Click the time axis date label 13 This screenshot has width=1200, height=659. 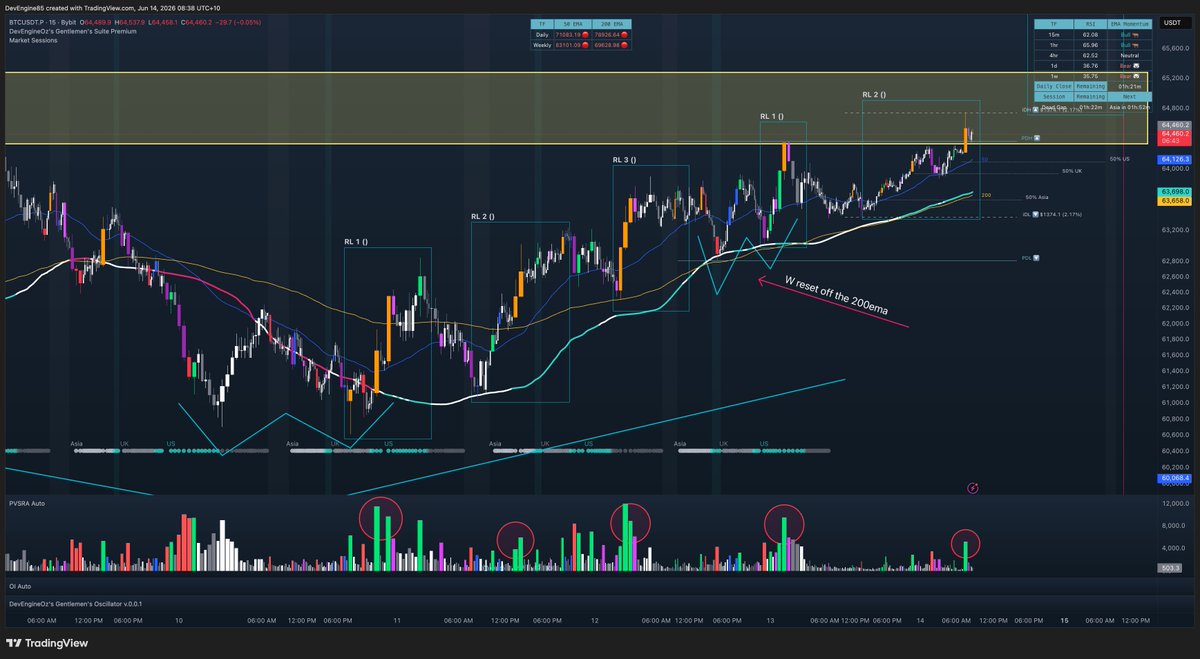(x=769, y=620)
